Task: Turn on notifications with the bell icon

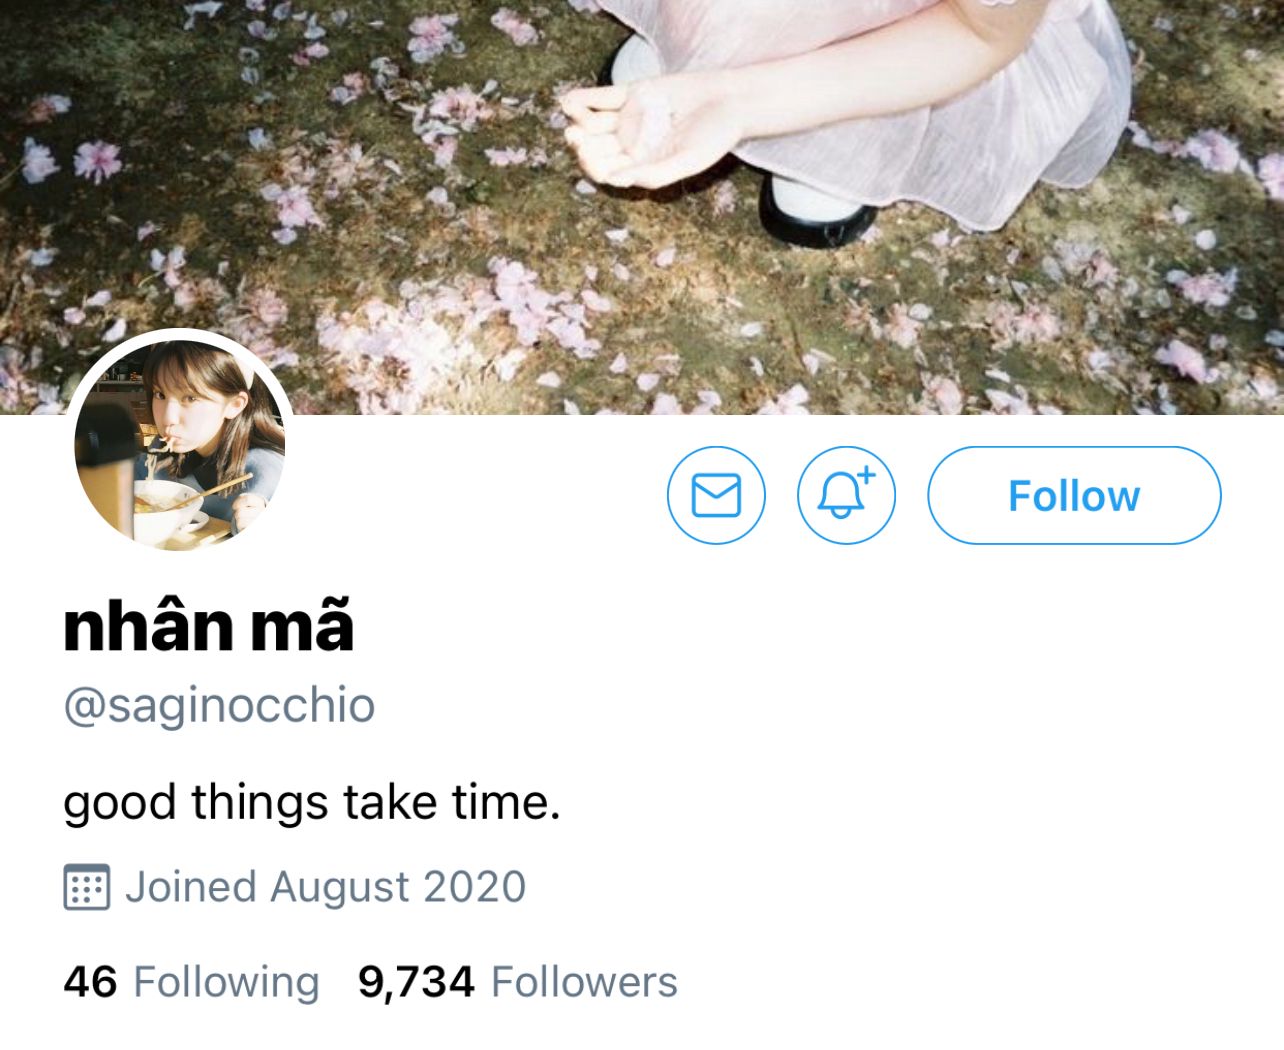Action: pyautogui.click(x=846, y=495)
